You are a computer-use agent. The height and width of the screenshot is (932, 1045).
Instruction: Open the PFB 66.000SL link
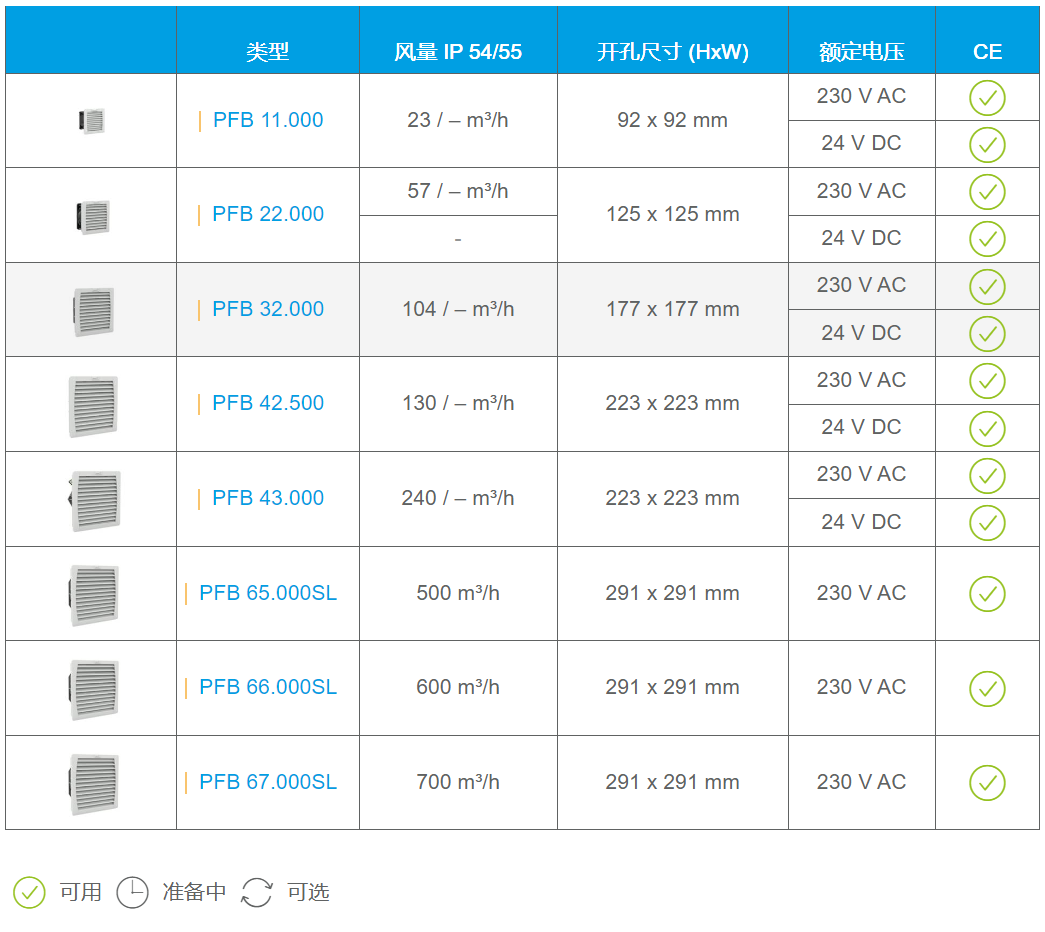pos(268,688)
